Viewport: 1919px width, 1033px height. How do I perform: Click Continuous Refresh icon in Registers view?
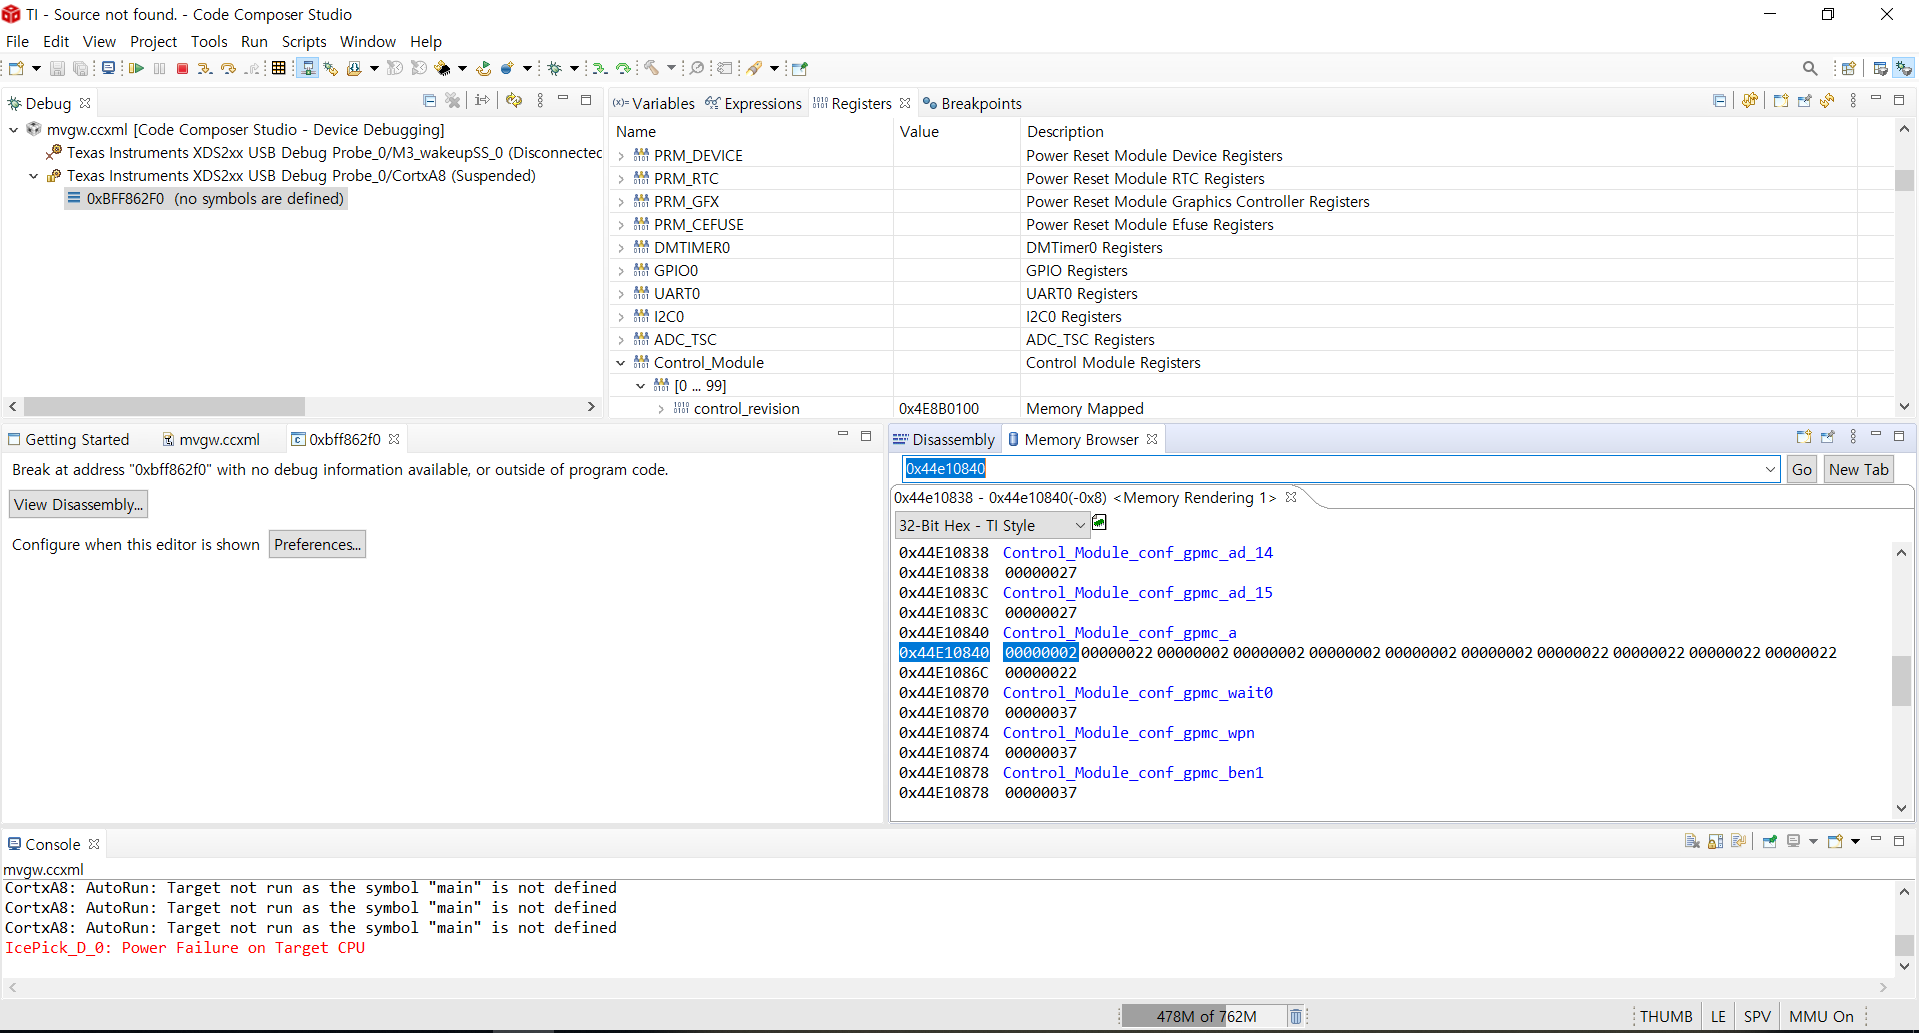click(x=1750, y=101)
